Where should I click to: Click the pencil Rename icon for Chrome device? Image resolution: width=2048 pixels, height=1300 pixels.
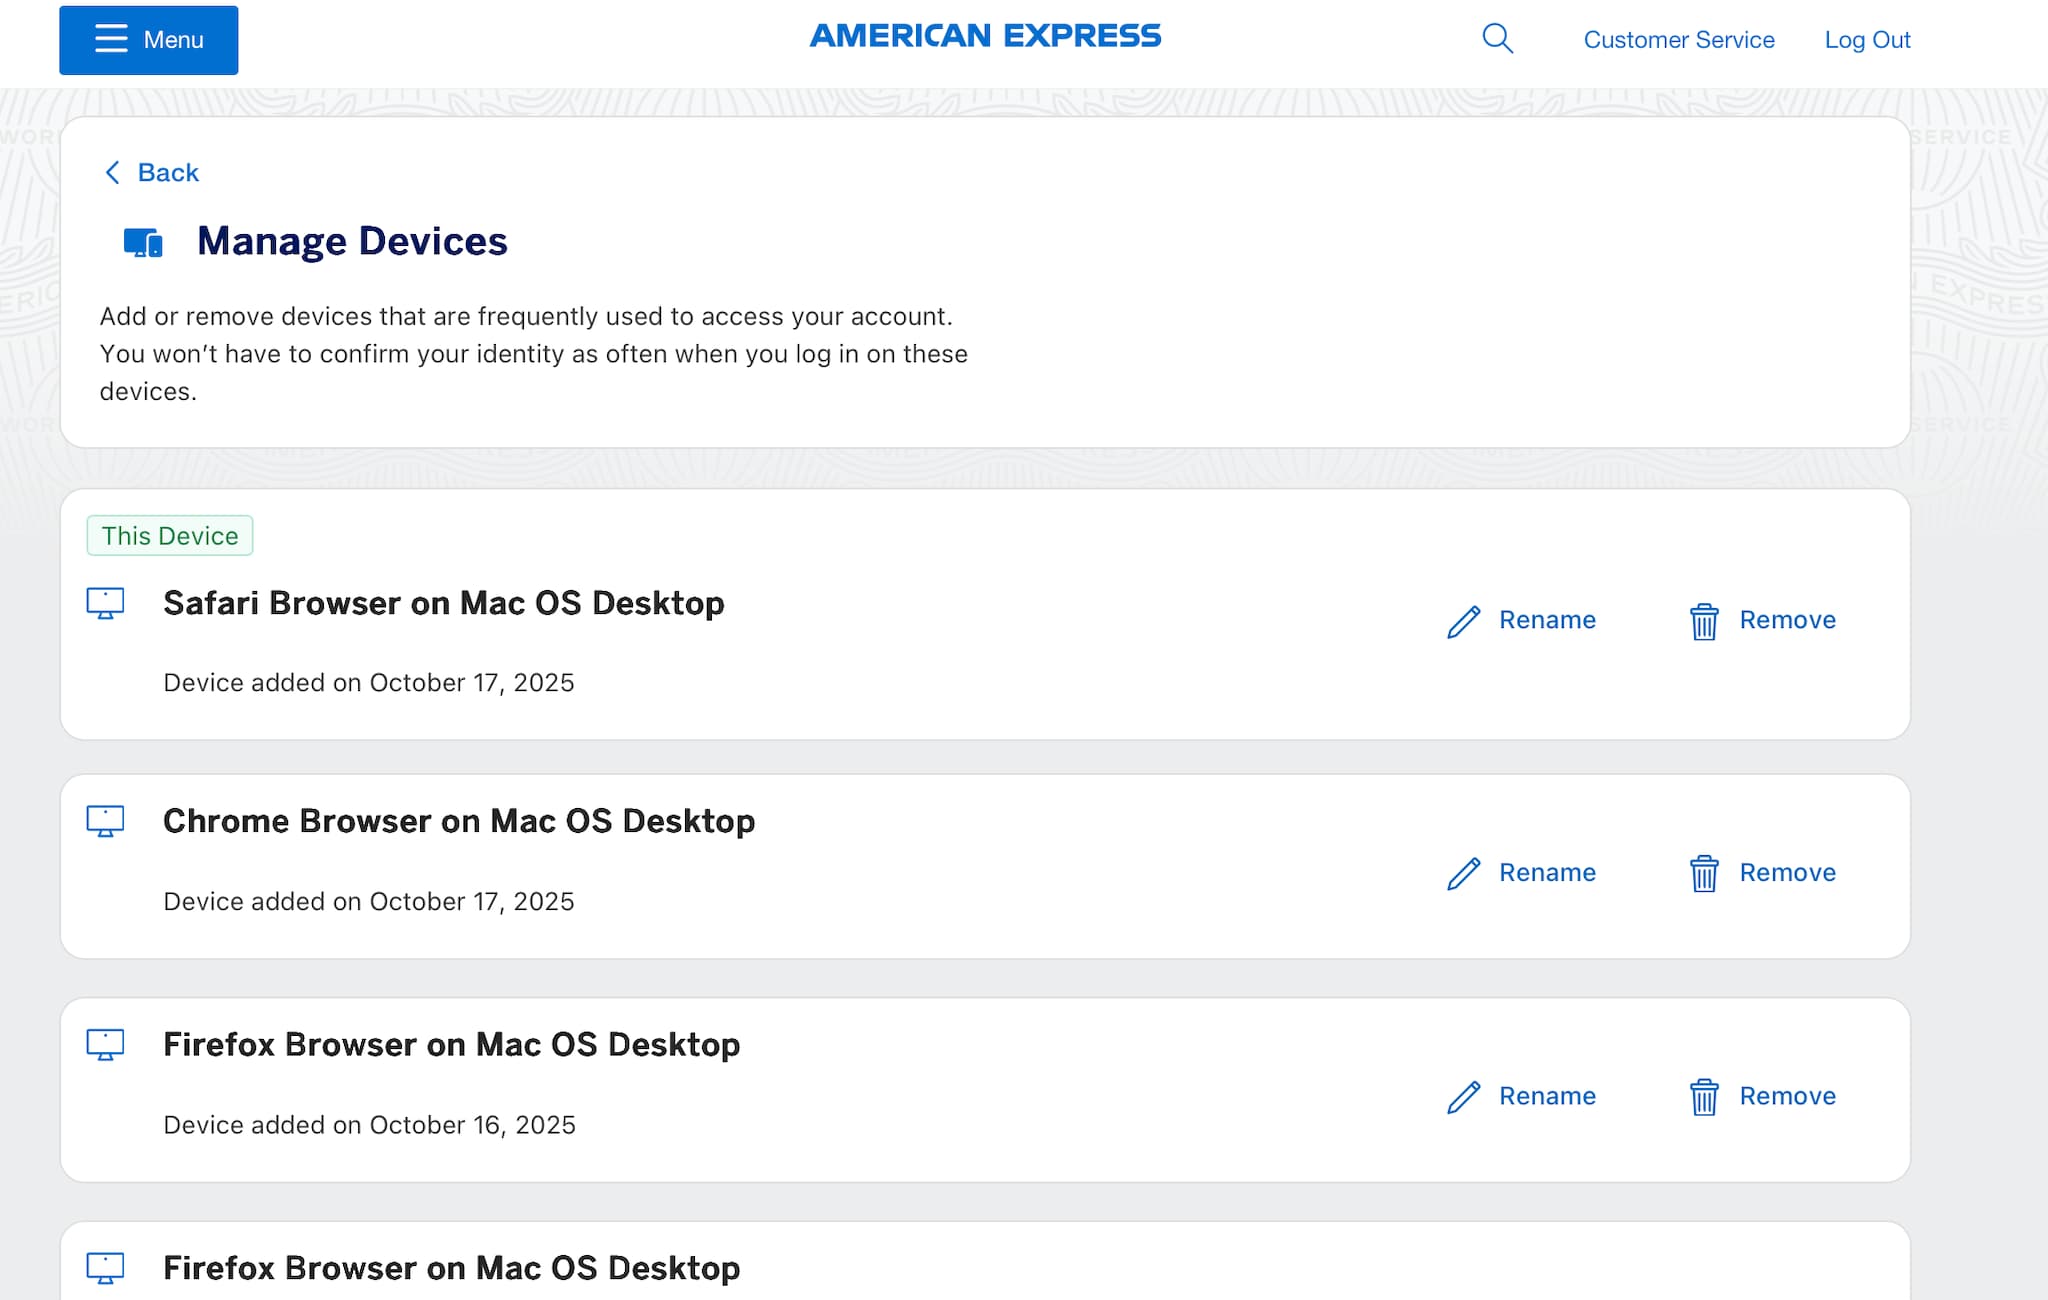coord(1463,873)
